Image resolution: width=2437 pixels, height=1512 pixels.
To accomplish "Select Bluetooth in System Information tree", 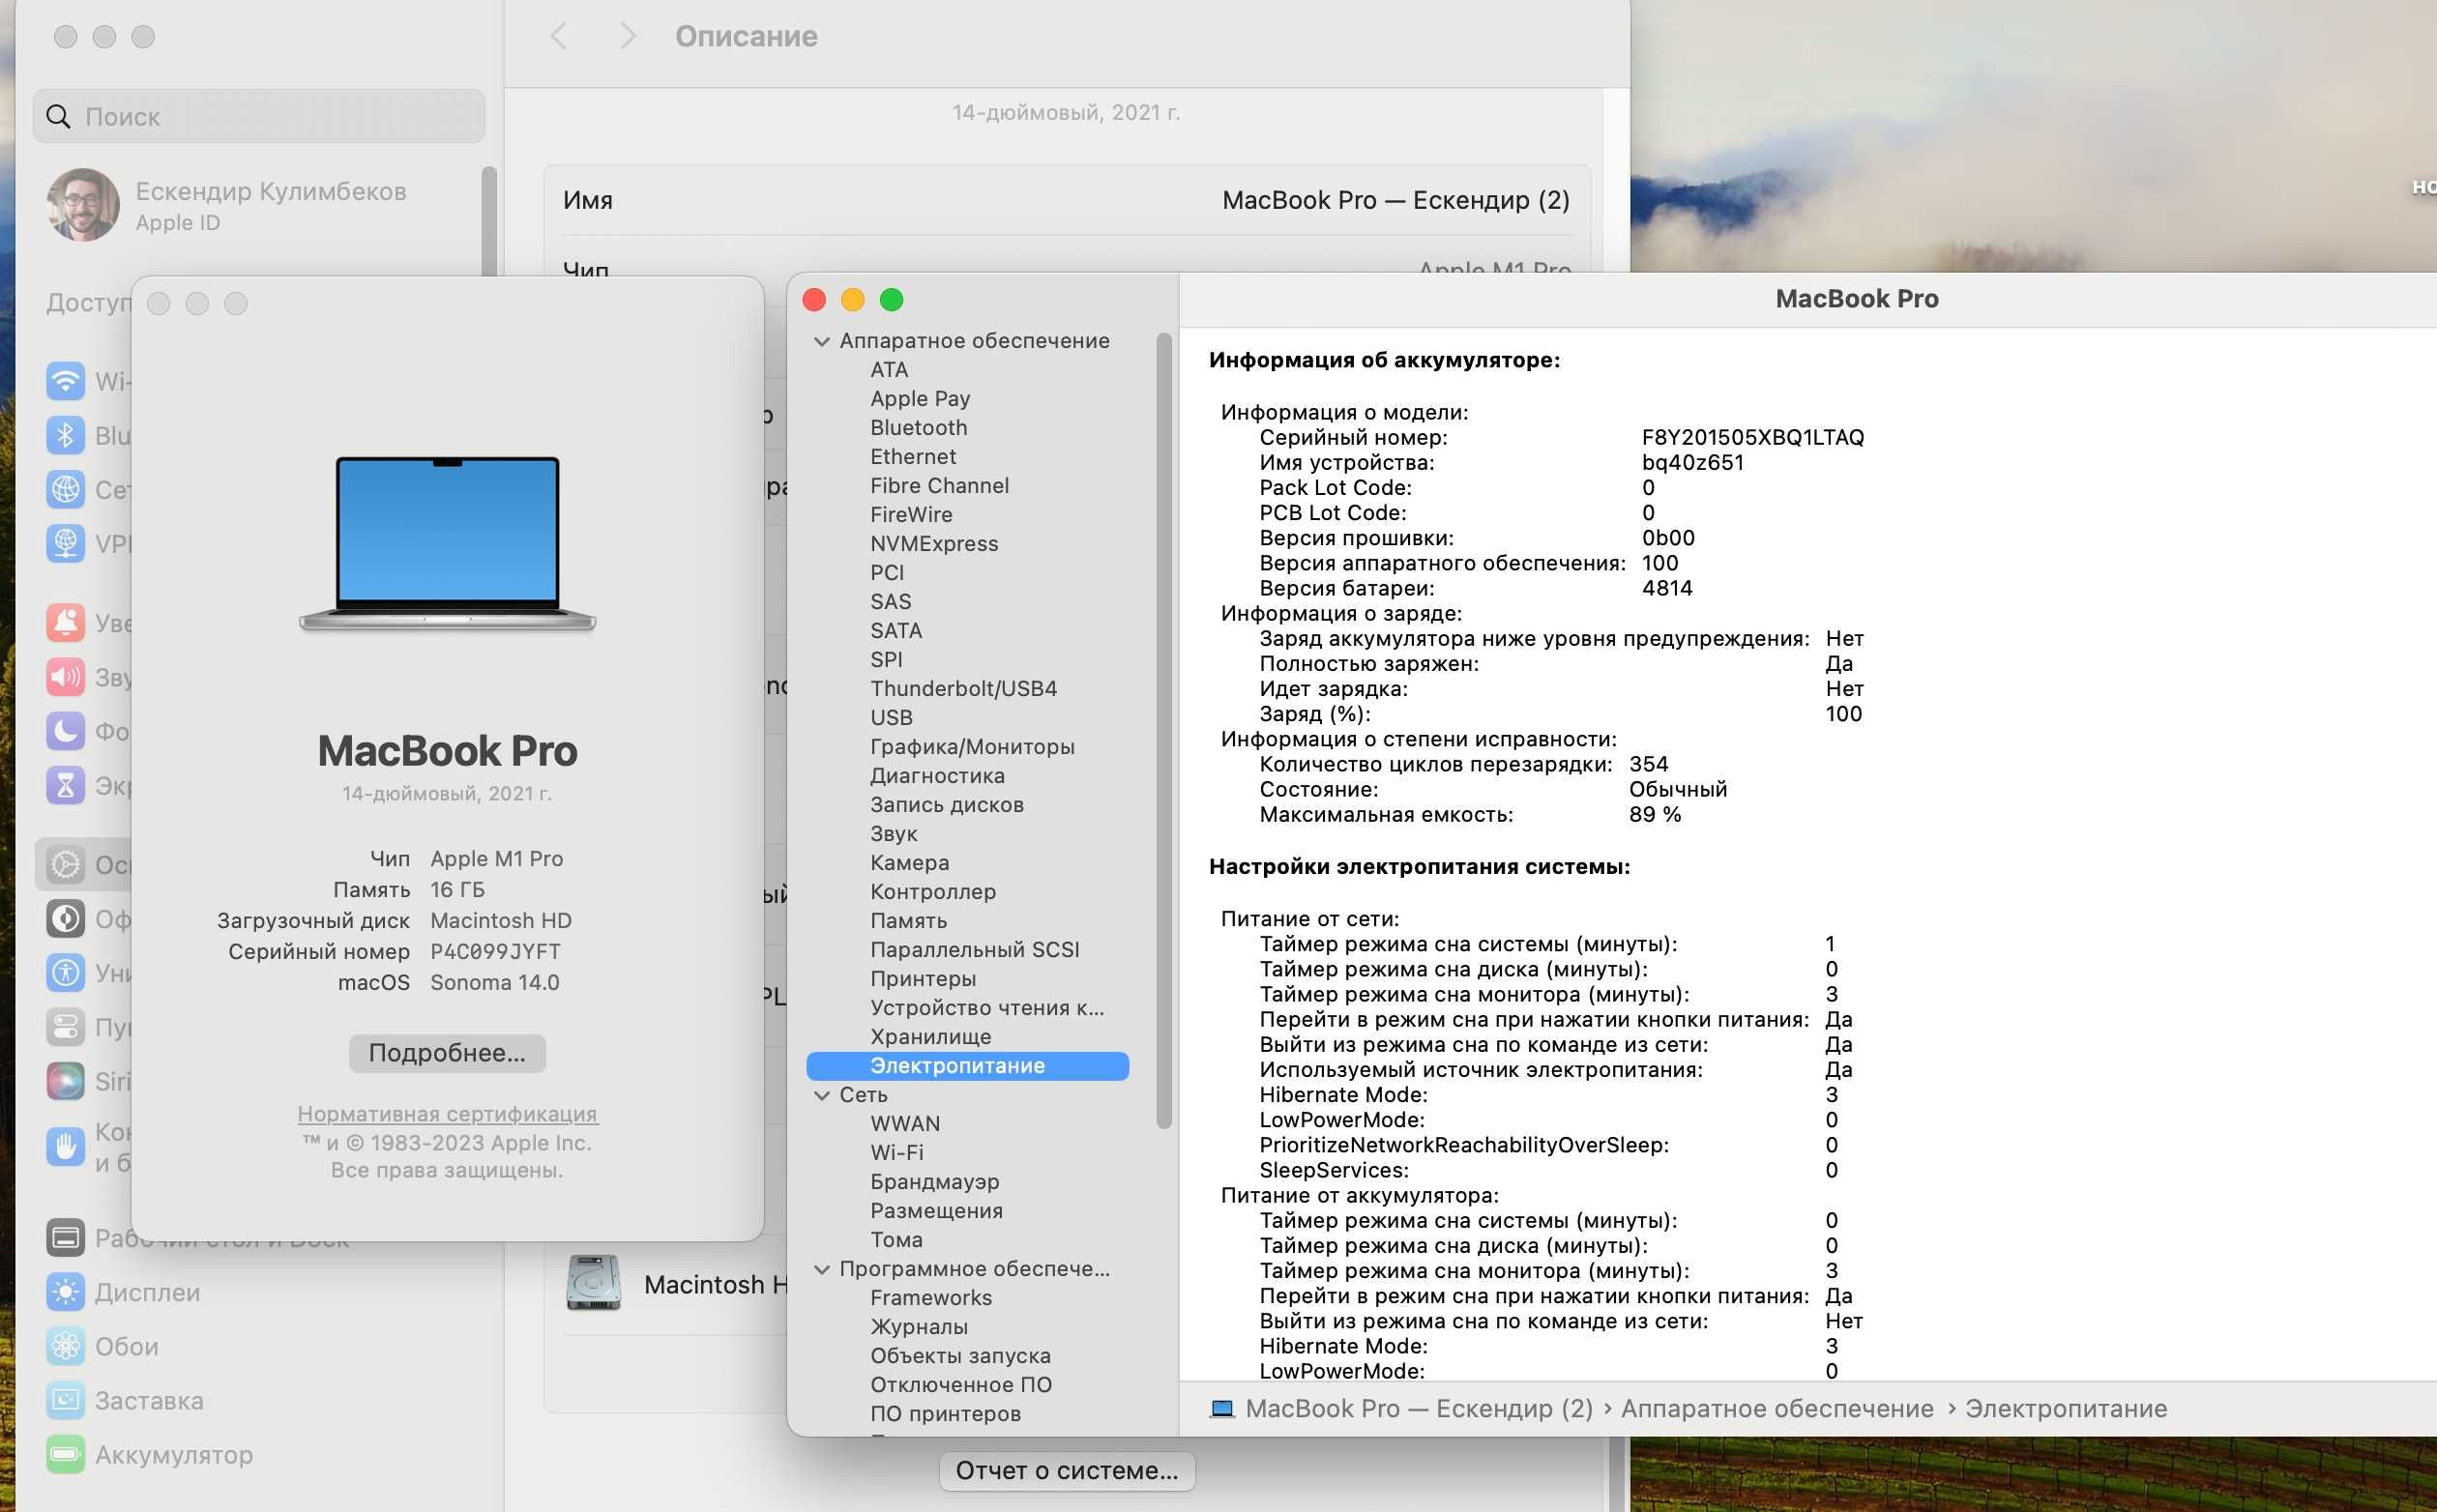I will point(919,428).
